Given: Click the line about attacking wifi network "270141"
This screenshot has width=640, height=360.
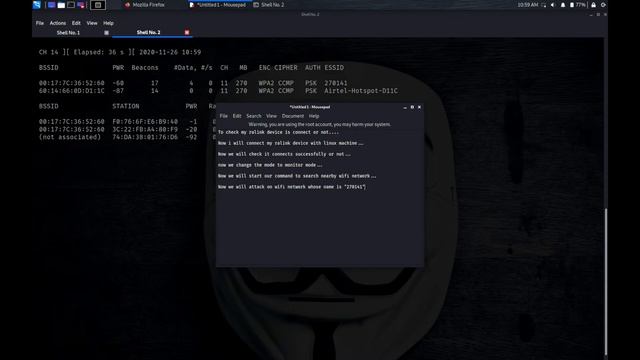Looking at the screenshot, I should pos(291,187).
